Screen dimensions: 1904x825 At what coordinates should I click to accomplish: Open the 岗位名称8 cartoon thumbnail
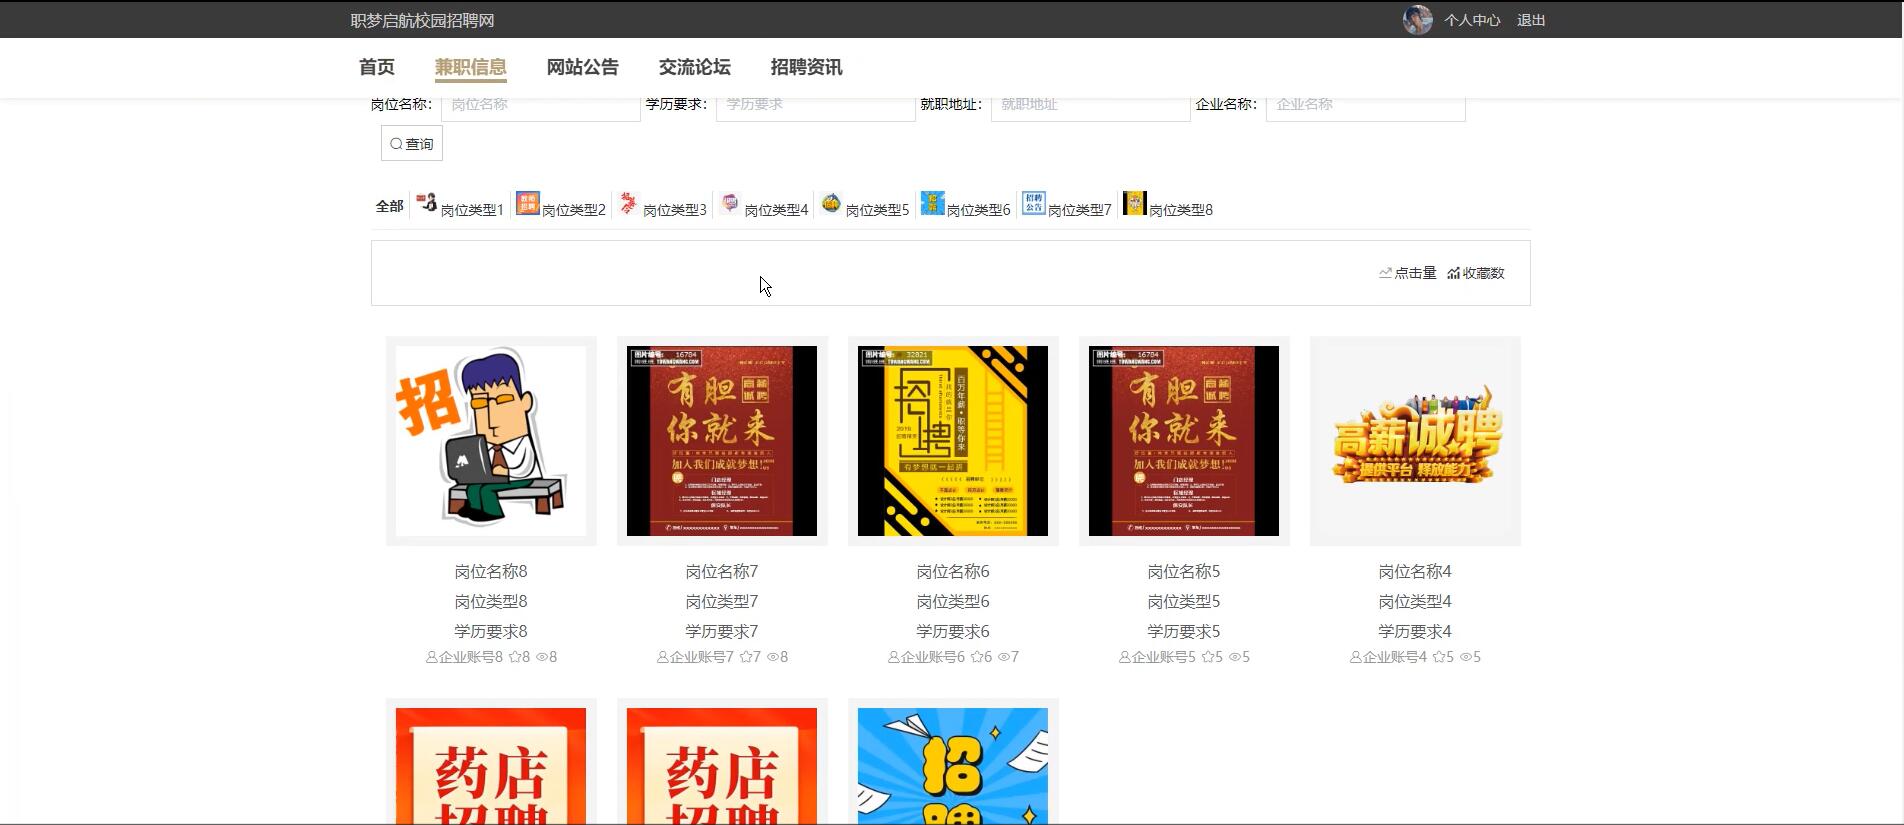point(491,441)
